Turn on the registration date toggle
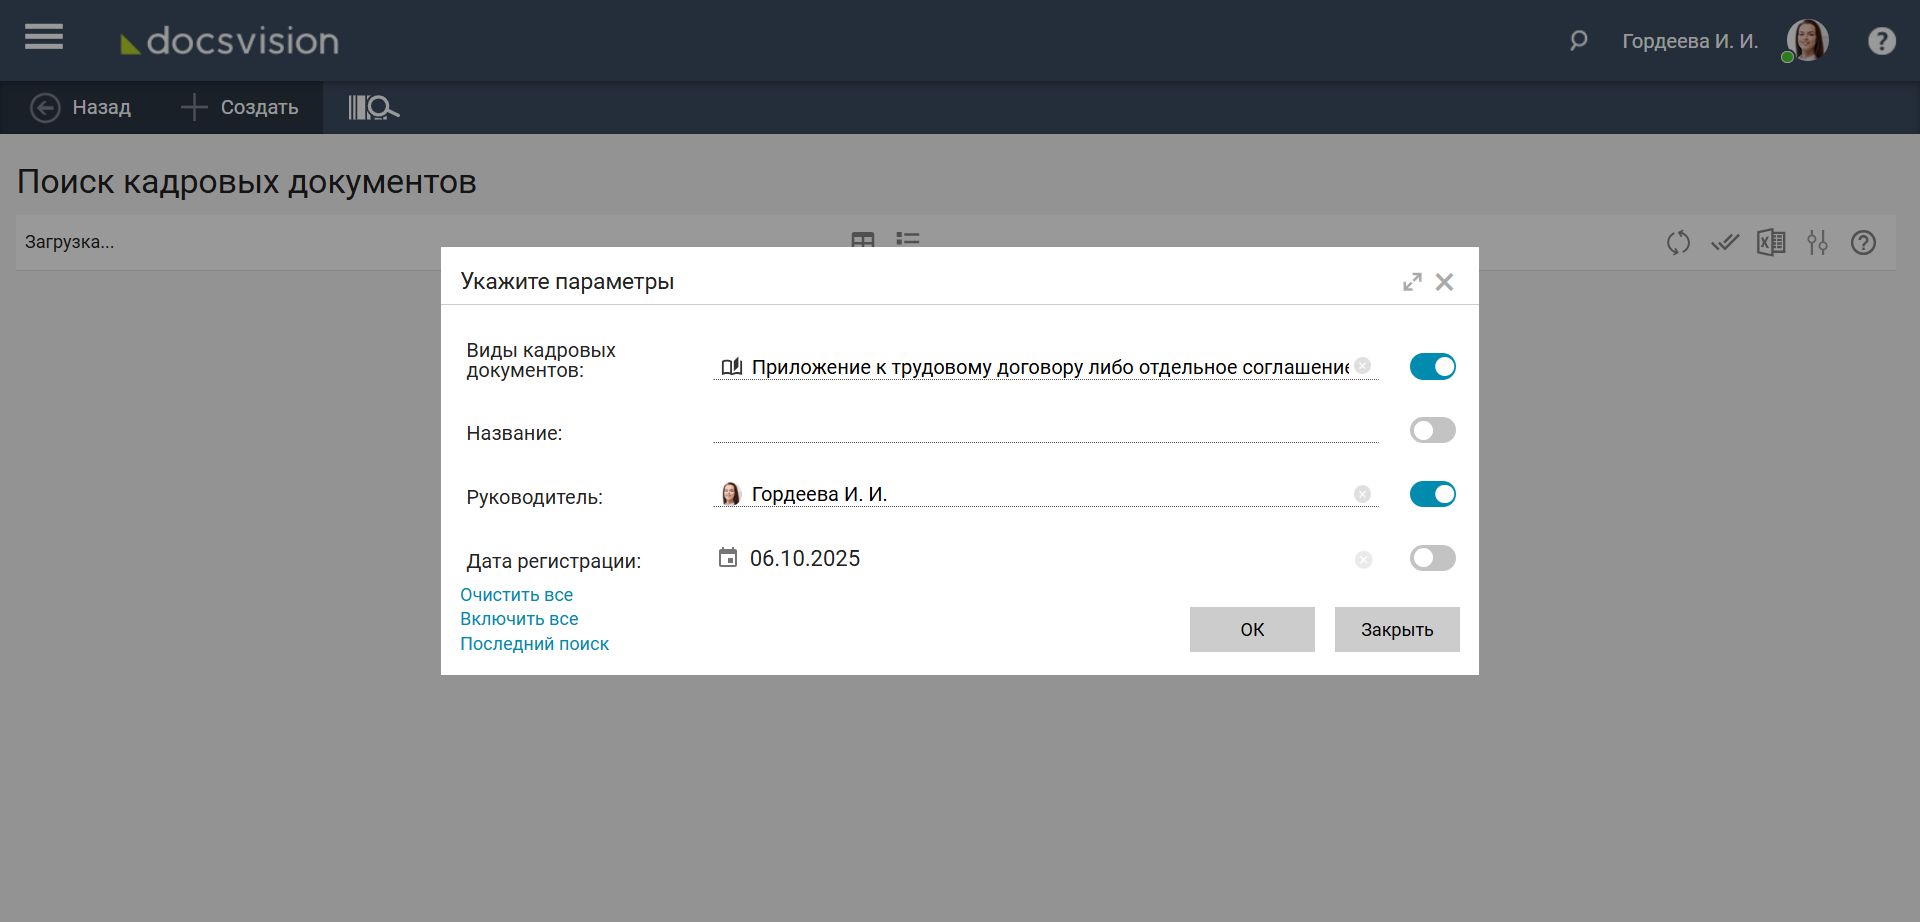Image resolution: width=1920 pixels, height=922 pixels. coord(1432,558)
